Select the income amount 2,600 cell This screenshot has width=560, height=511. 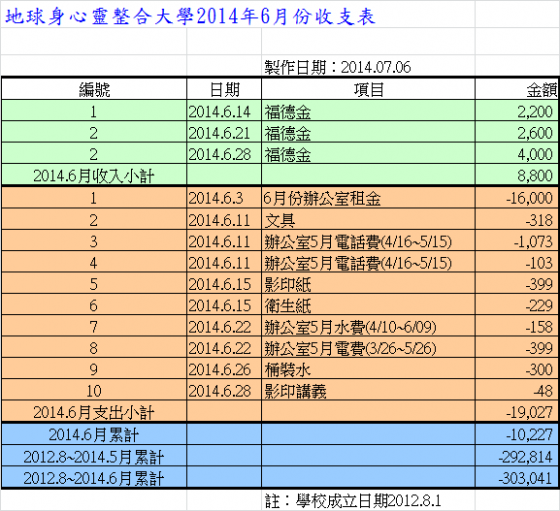coord(517,132)
